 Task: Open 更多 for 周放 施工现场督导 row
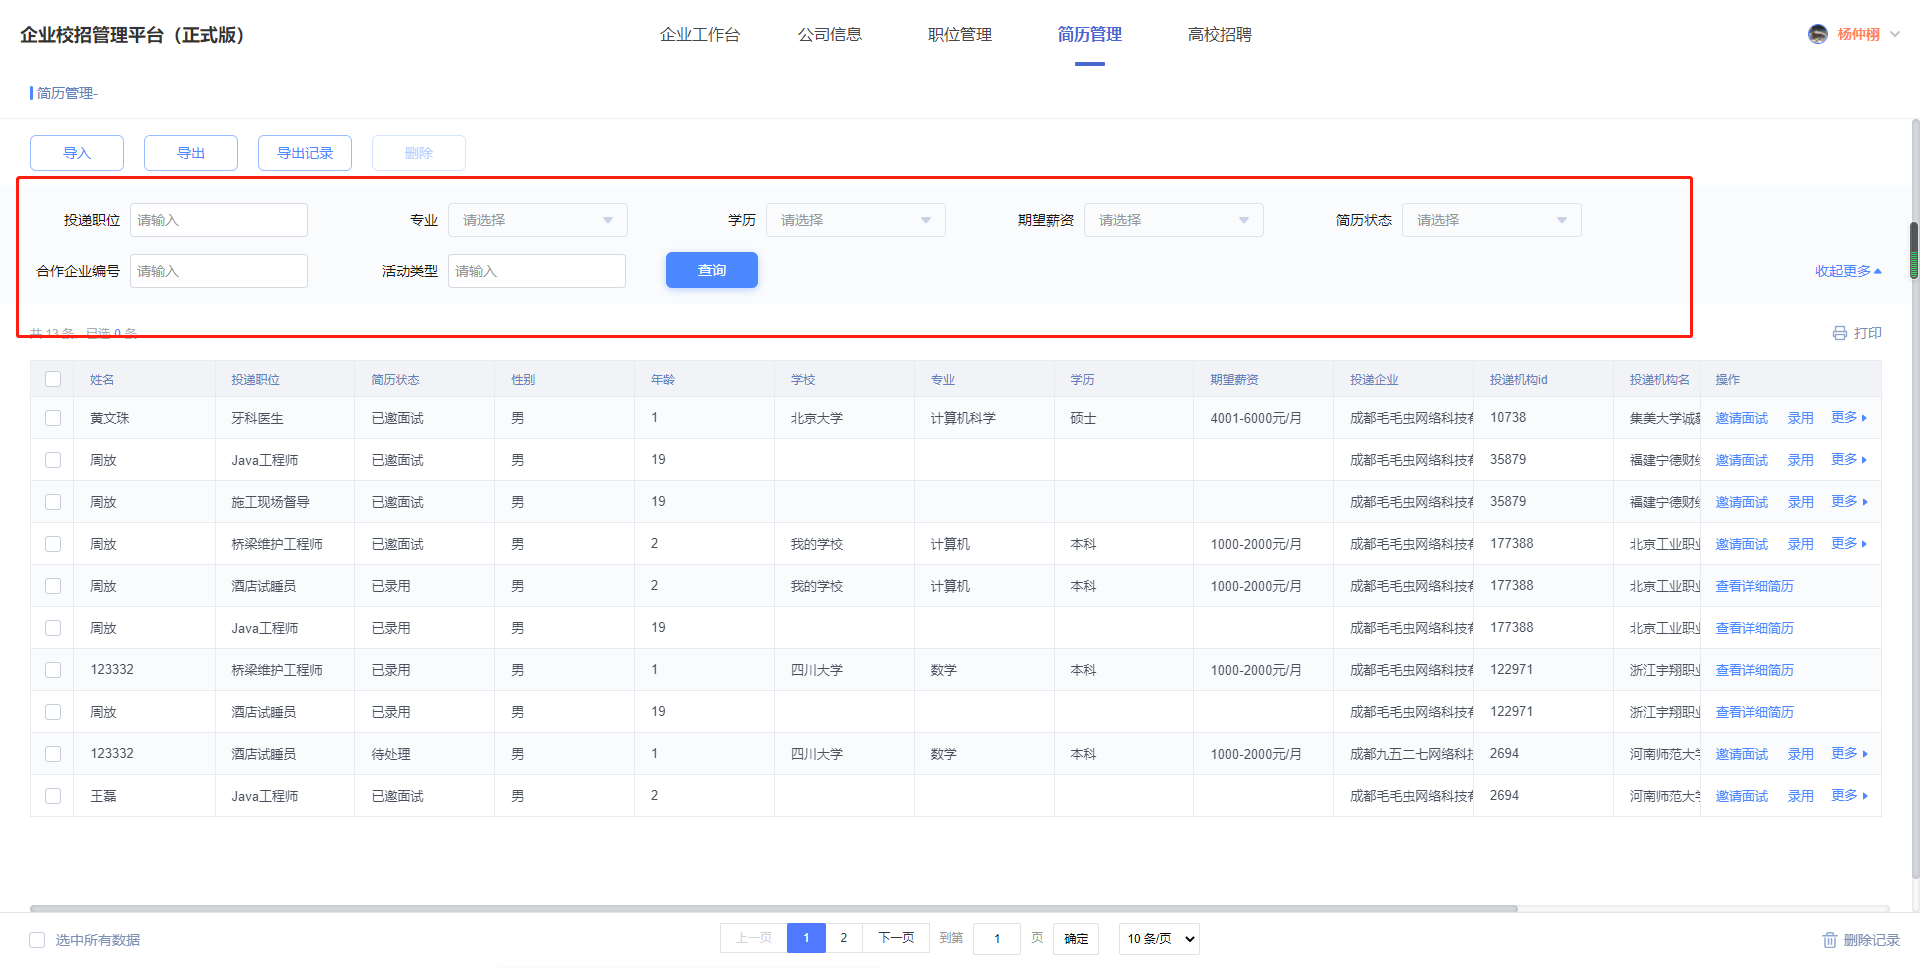(x=1848, y=502)
